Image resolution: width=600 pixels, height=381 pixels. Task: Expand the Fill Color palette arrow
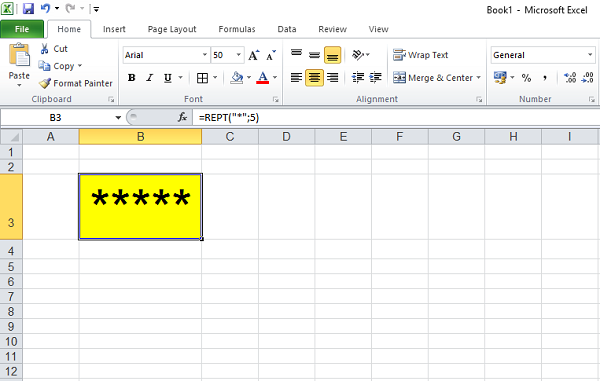tap(249, 78)
